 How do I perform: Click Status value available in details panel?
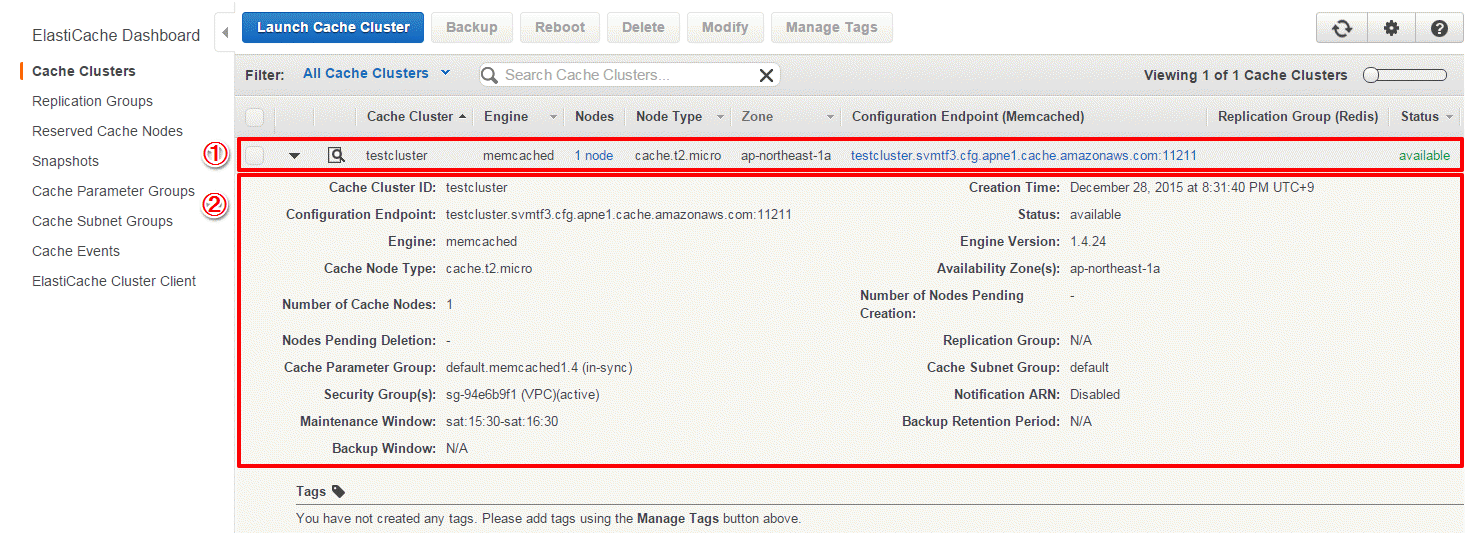click(1095, 214)
